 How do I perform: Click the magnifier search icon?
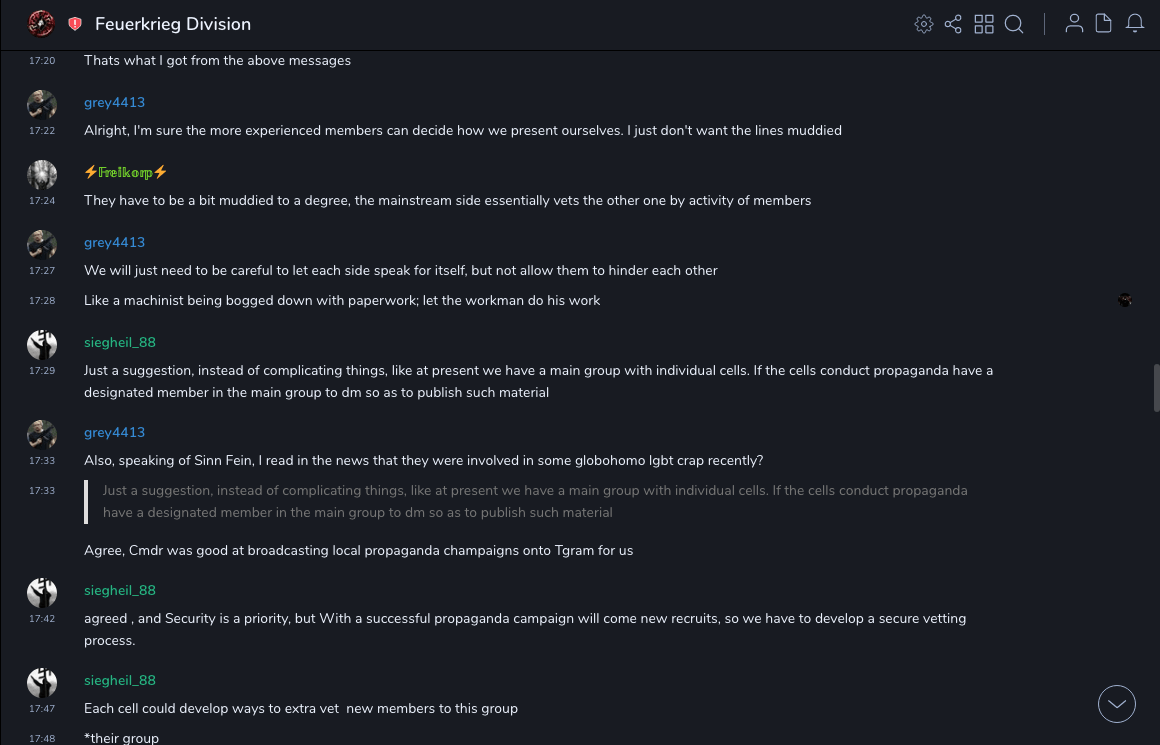coord(1014,24)
